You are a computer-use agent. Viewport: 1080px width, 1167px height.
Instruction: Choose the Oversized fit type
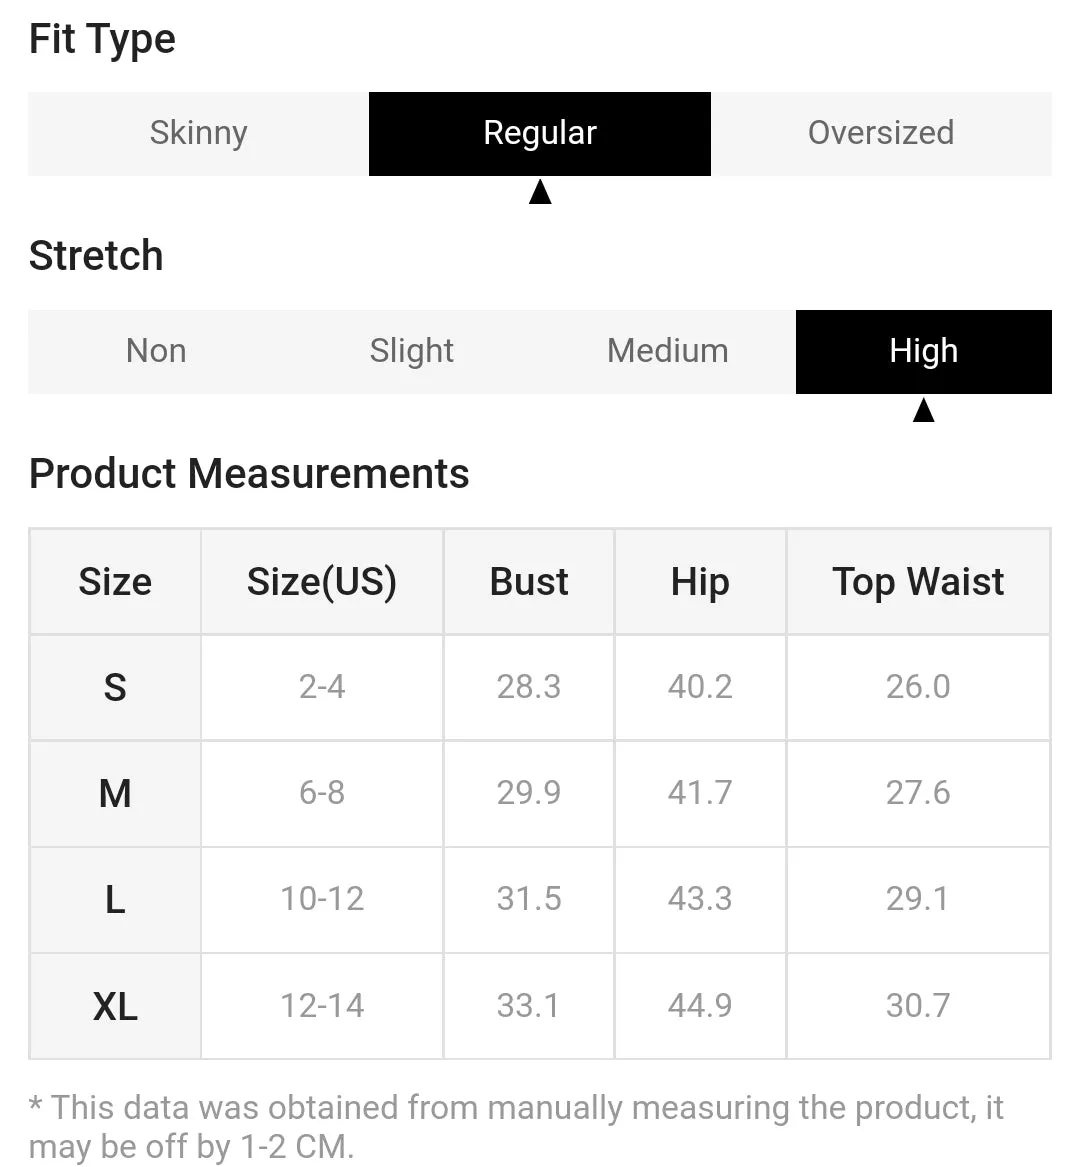click(x=881, y=134)
